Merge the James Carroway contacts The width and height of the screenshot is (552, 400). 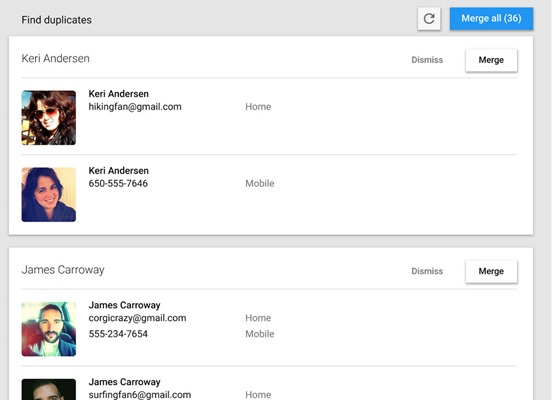[x=491, y=271]
